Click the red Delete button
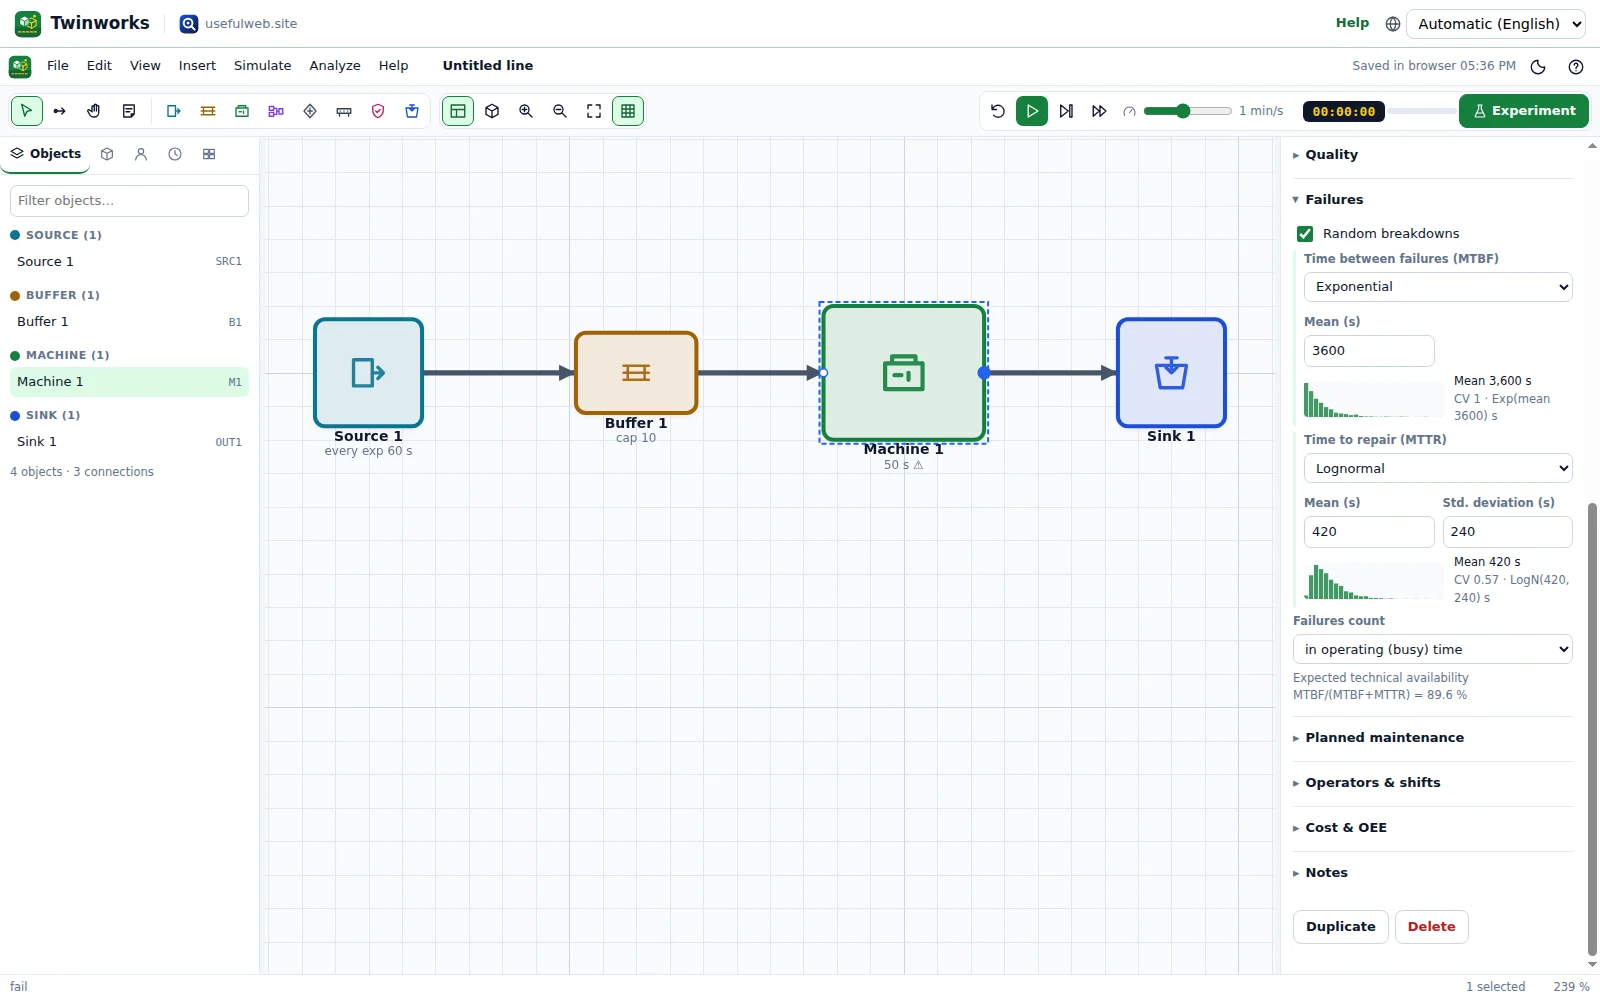Viewport: 1600px width, 1000px height. [1432, 927]
